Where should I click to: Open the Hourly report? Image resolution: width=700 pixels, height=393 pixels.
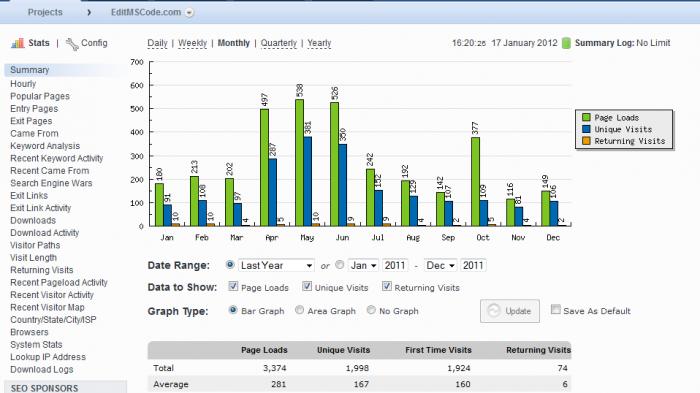coord(23,84)
